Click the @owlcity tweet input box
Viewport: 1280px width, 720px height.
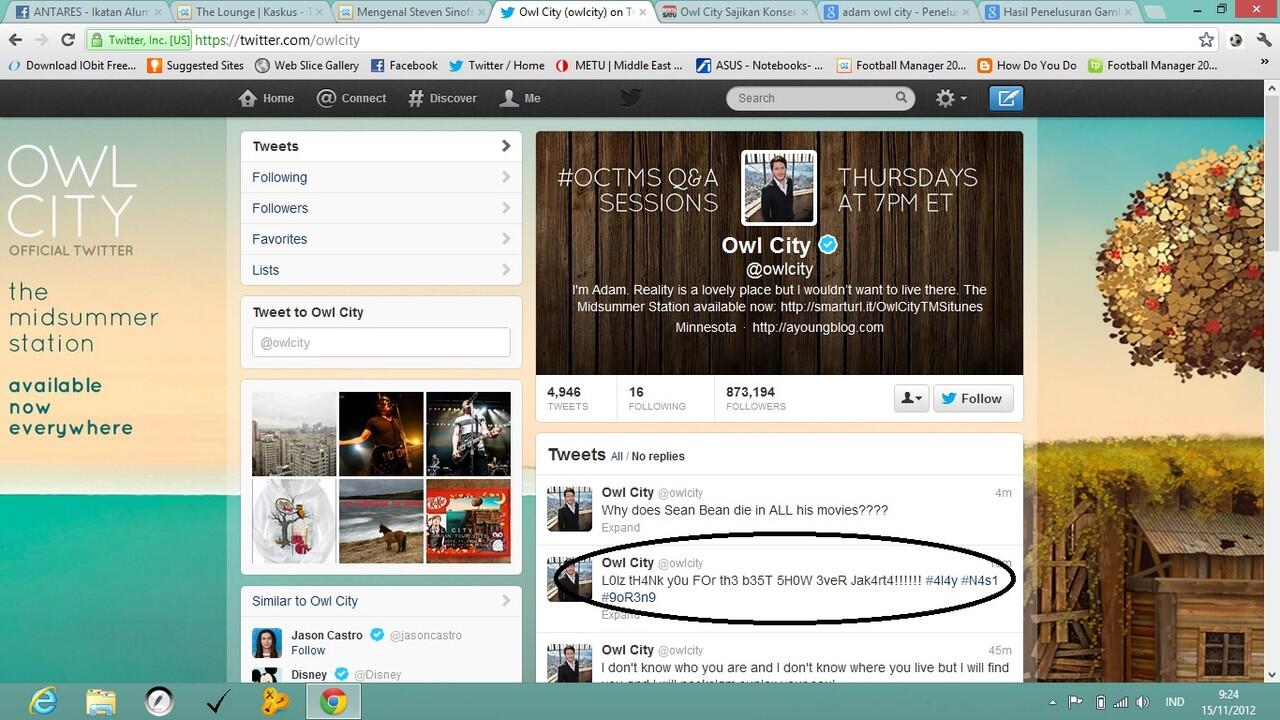click(381, 342)
